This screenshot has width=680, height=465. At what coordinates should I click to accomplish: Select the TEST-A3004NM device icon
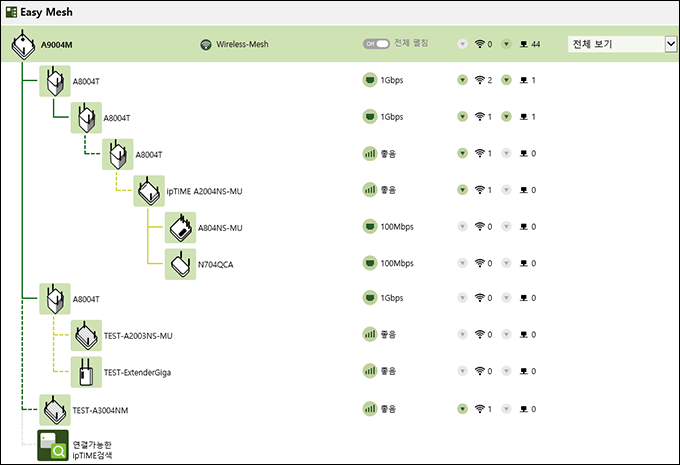55,410
